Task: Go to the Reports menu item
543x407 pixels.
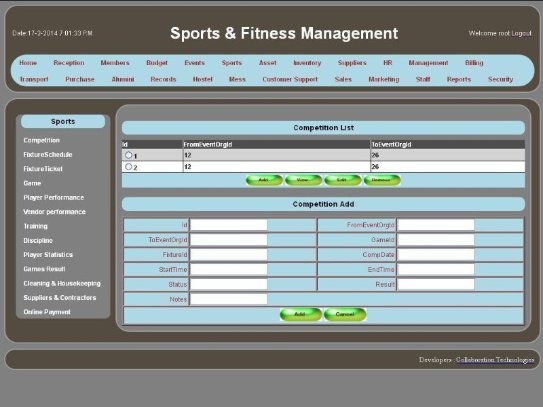Action: click(459, 79)
